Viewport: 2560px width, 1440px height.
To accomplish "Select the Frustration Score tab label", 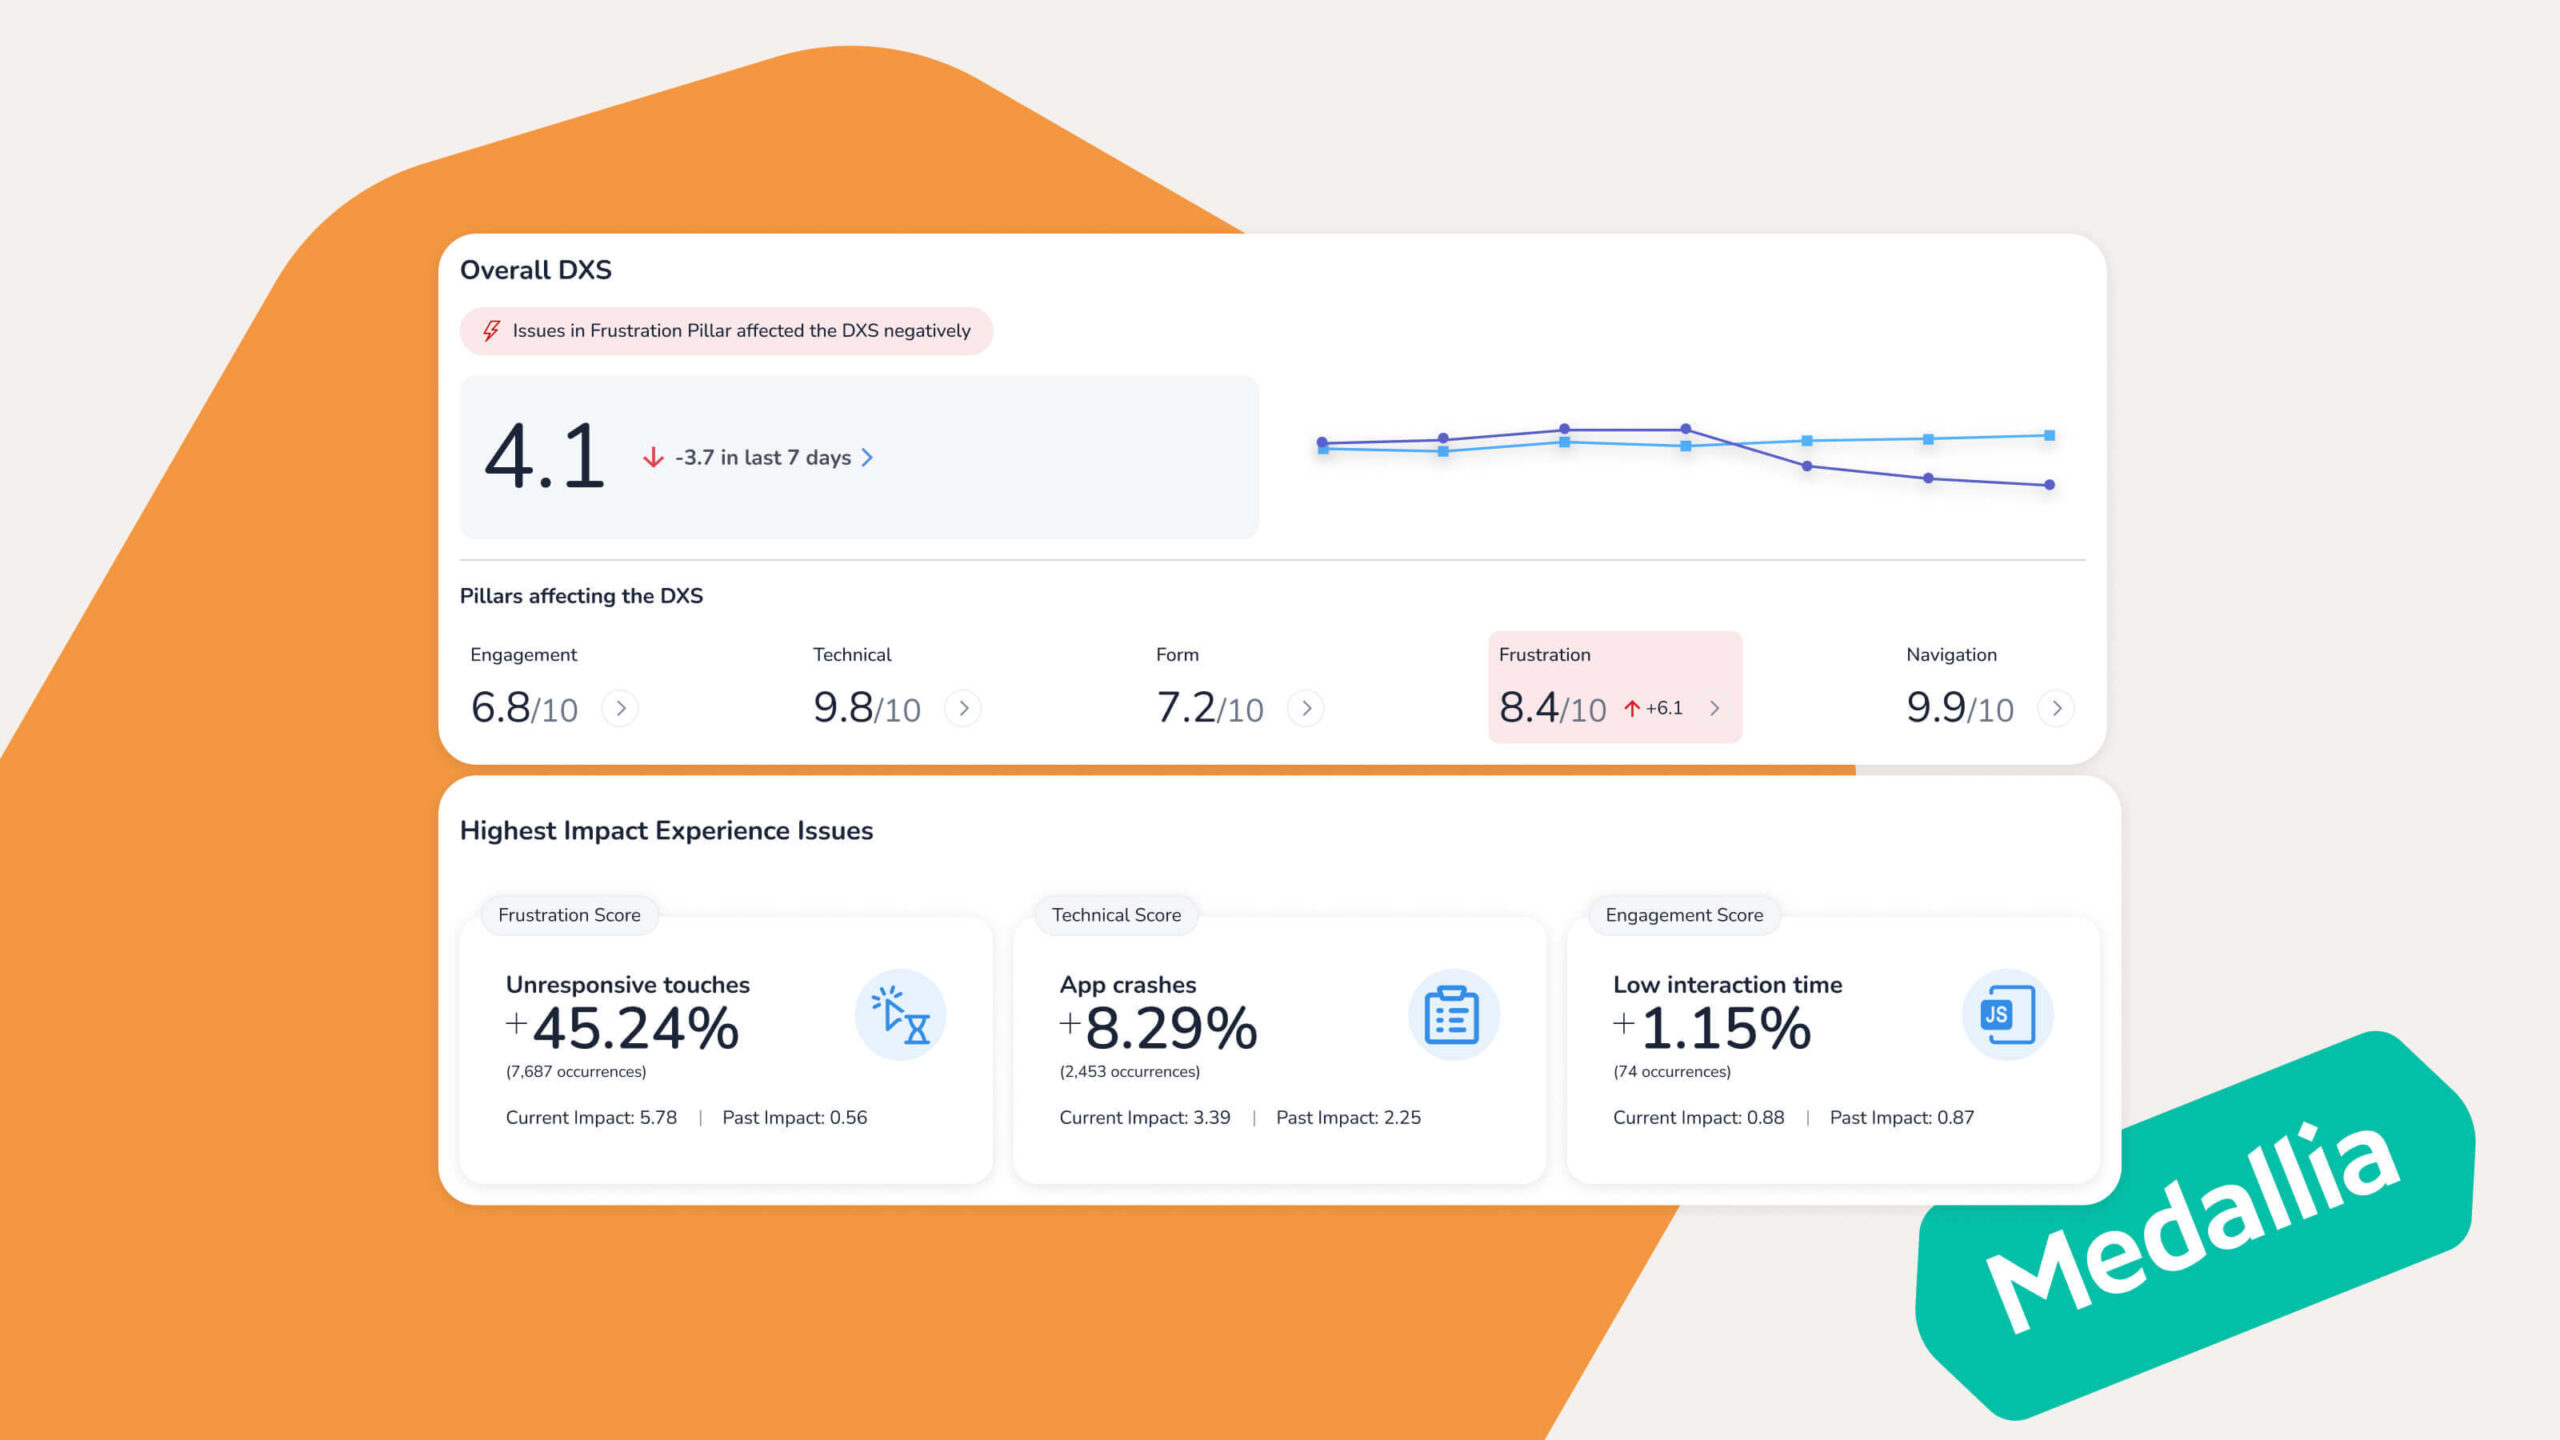I will [569, 915].
